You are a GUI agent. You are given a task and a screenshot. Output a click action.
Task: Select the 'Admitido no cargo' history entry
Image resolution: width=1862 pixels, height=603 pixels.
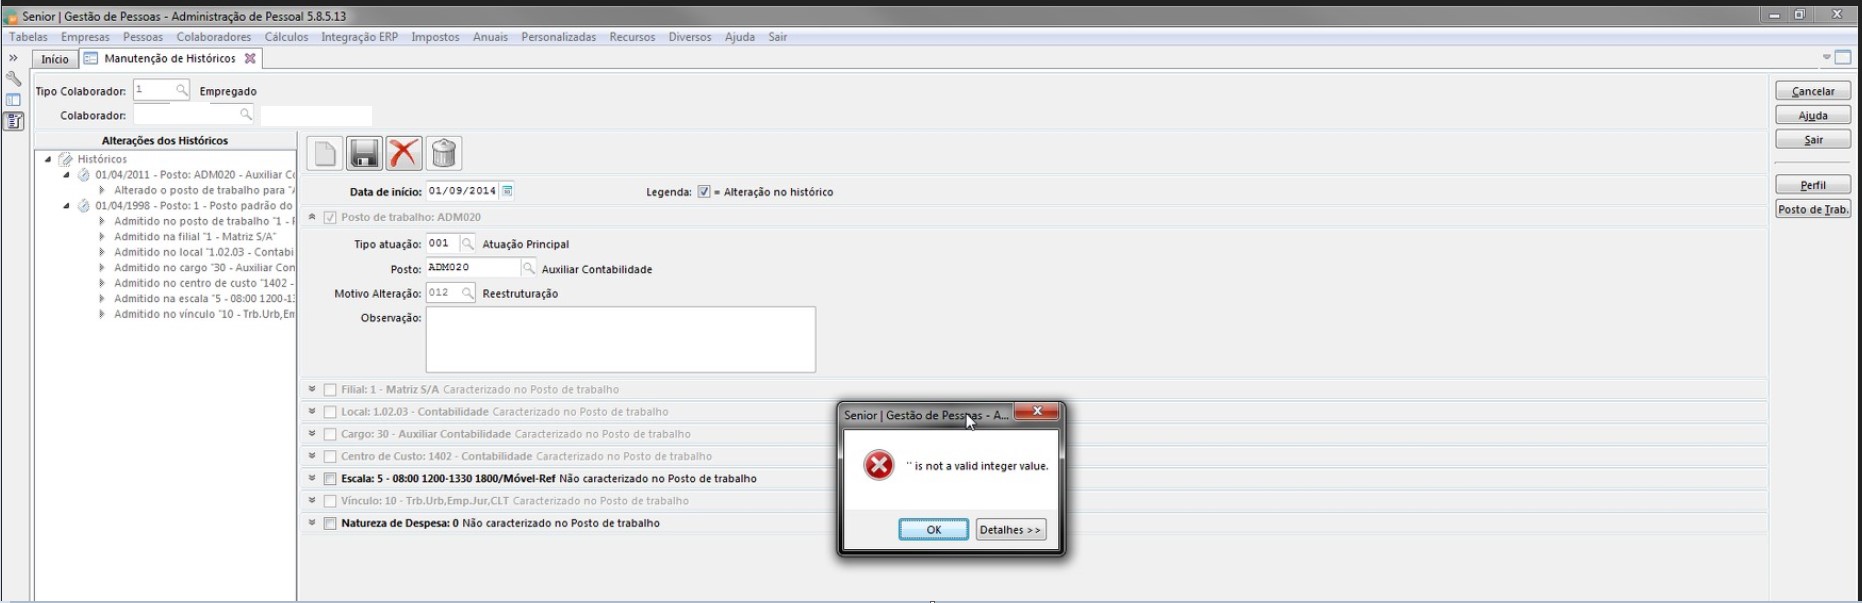coord(204,268)
